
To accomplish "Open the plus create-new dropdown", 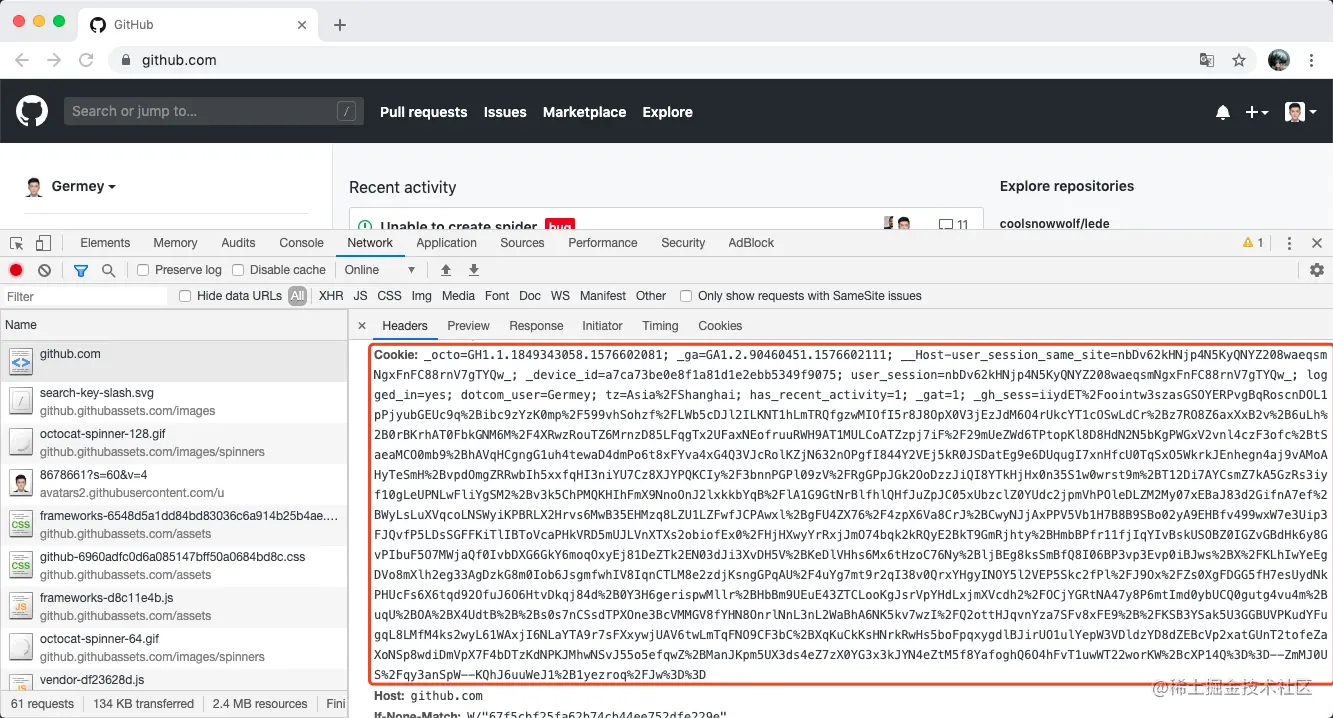I will click(1257, 112).
